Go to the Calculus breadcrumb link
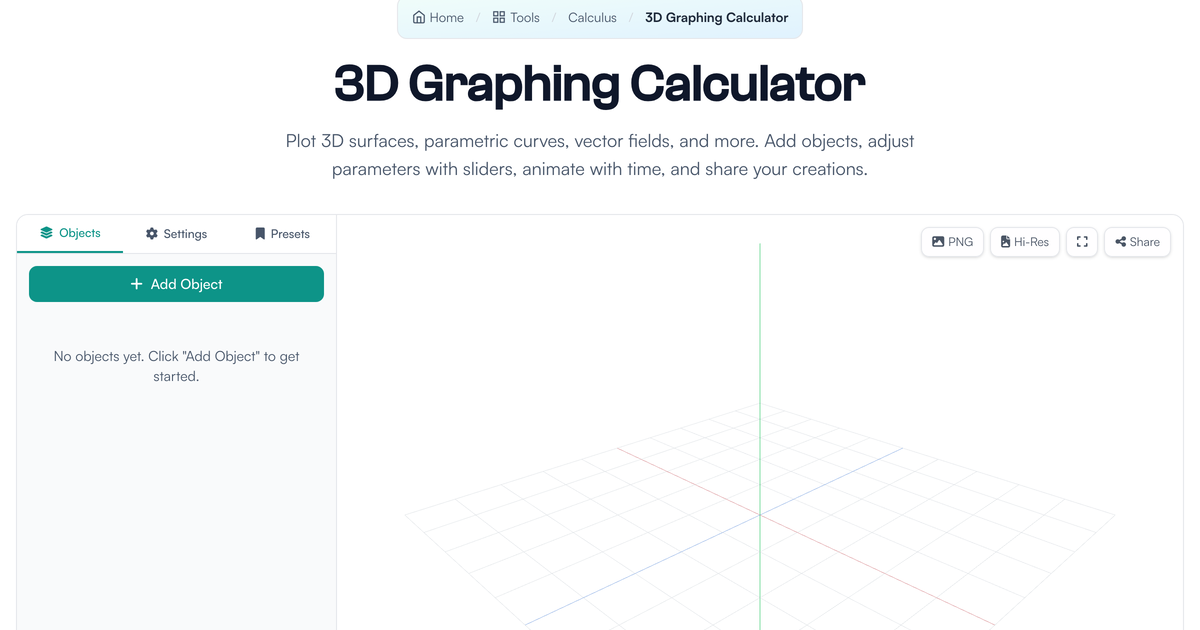 [x=592, y=17]
